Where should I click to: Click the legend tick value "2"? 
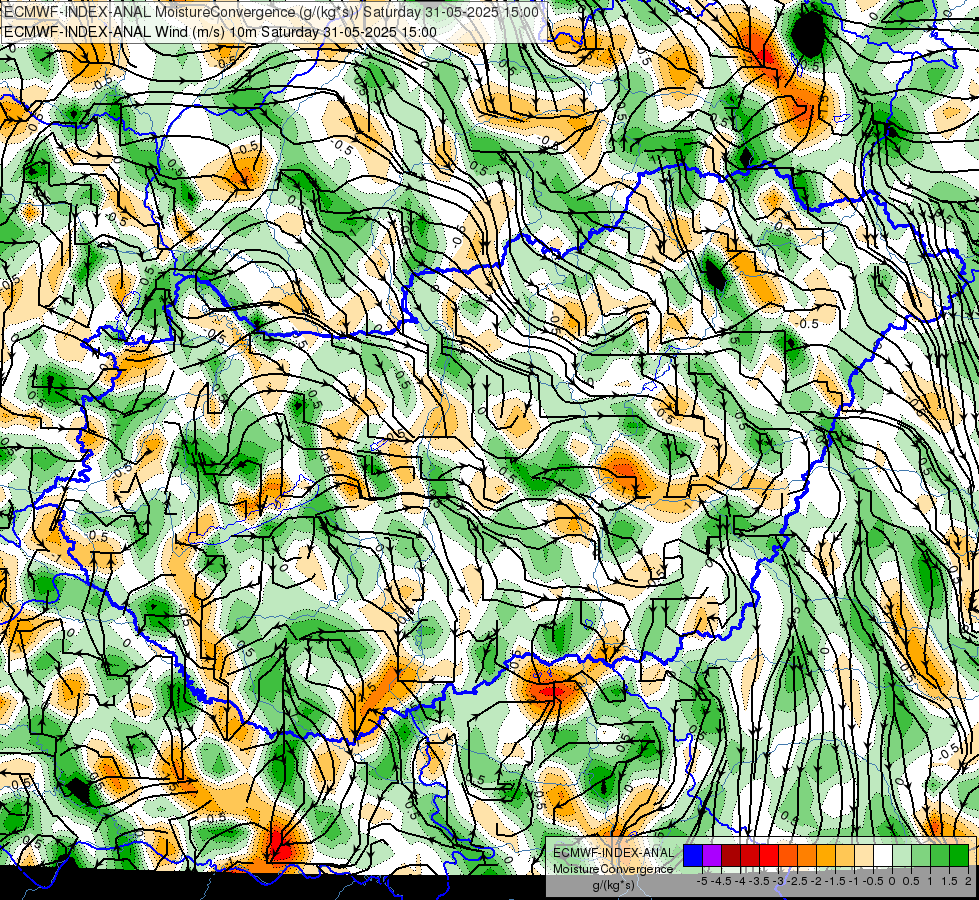[968, 881]
